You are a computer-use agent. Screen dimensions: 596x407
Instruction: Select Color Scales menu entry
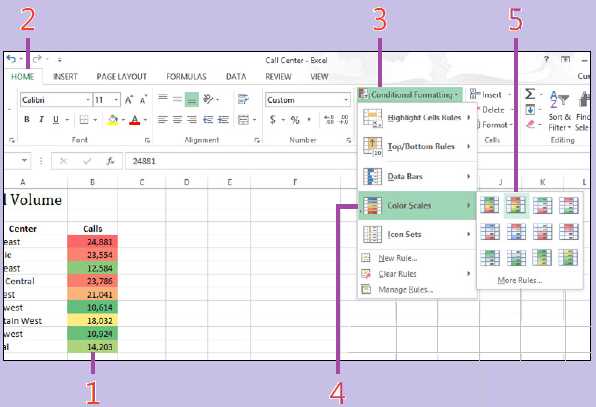pos(417,206)
